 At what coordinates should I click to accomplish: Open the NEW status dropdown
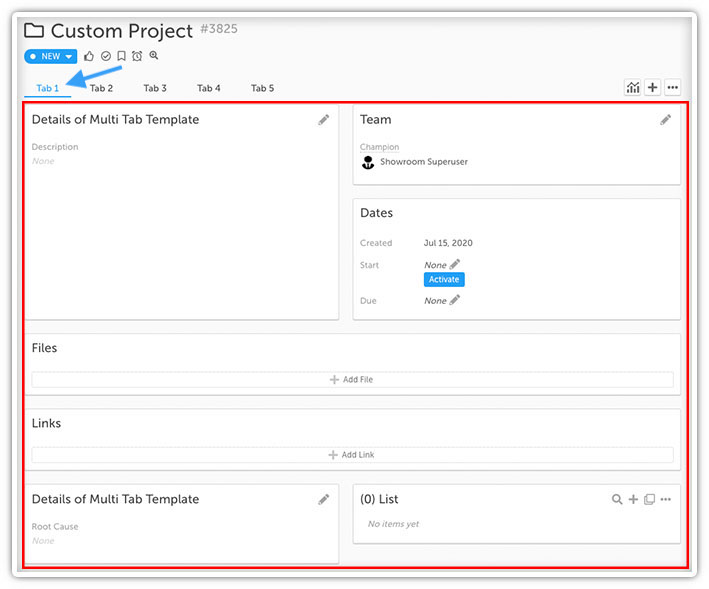click(x=51, y=57)
